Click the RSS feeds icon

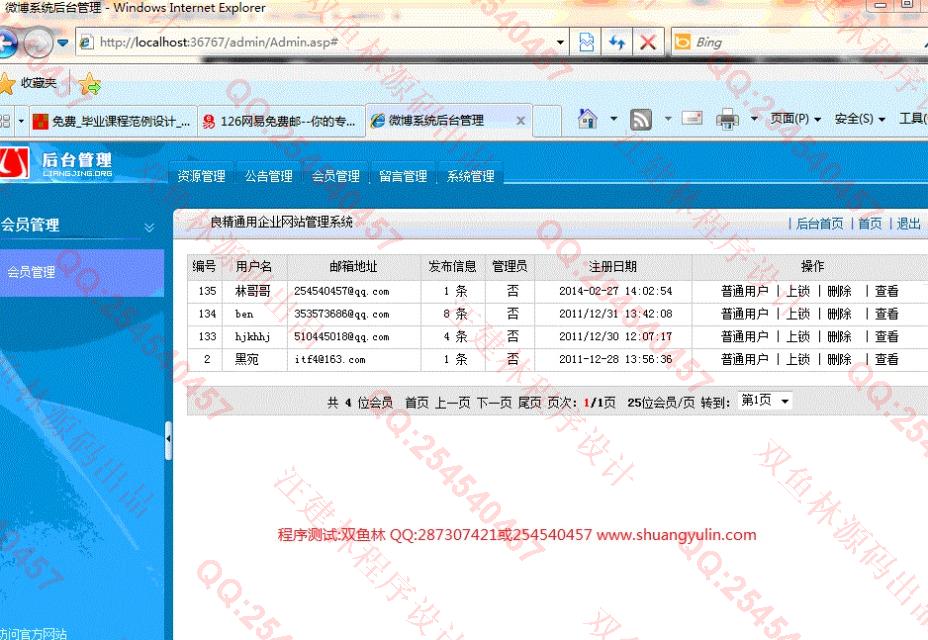[641, 120]
